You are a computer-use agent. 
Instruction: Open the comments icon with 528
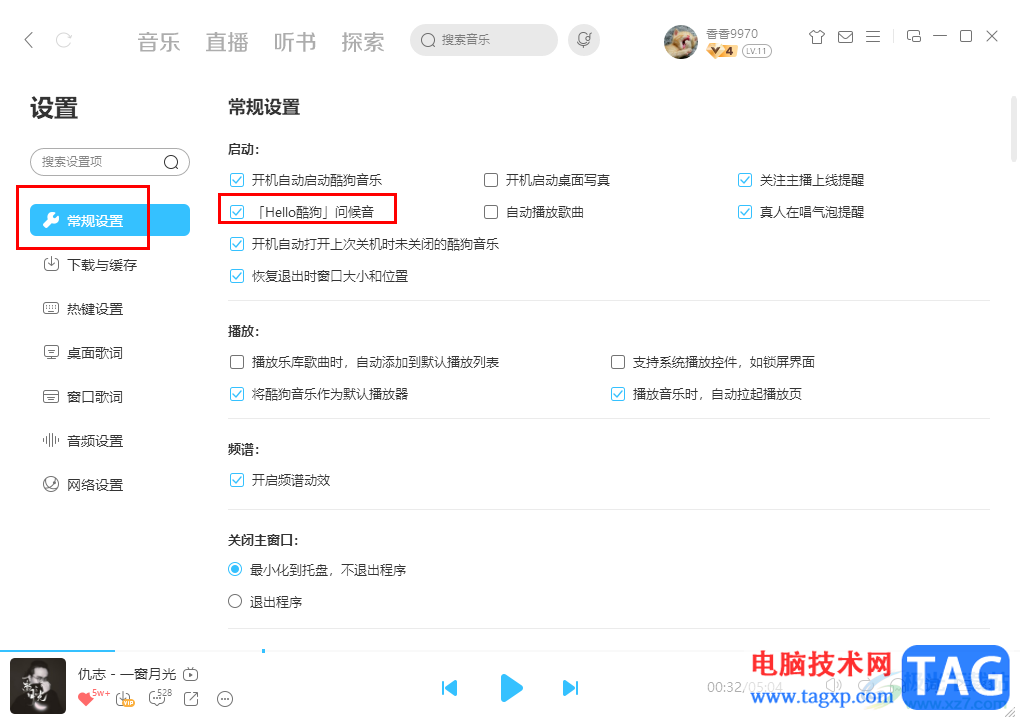pyautogui.click(x=157, y=699)
